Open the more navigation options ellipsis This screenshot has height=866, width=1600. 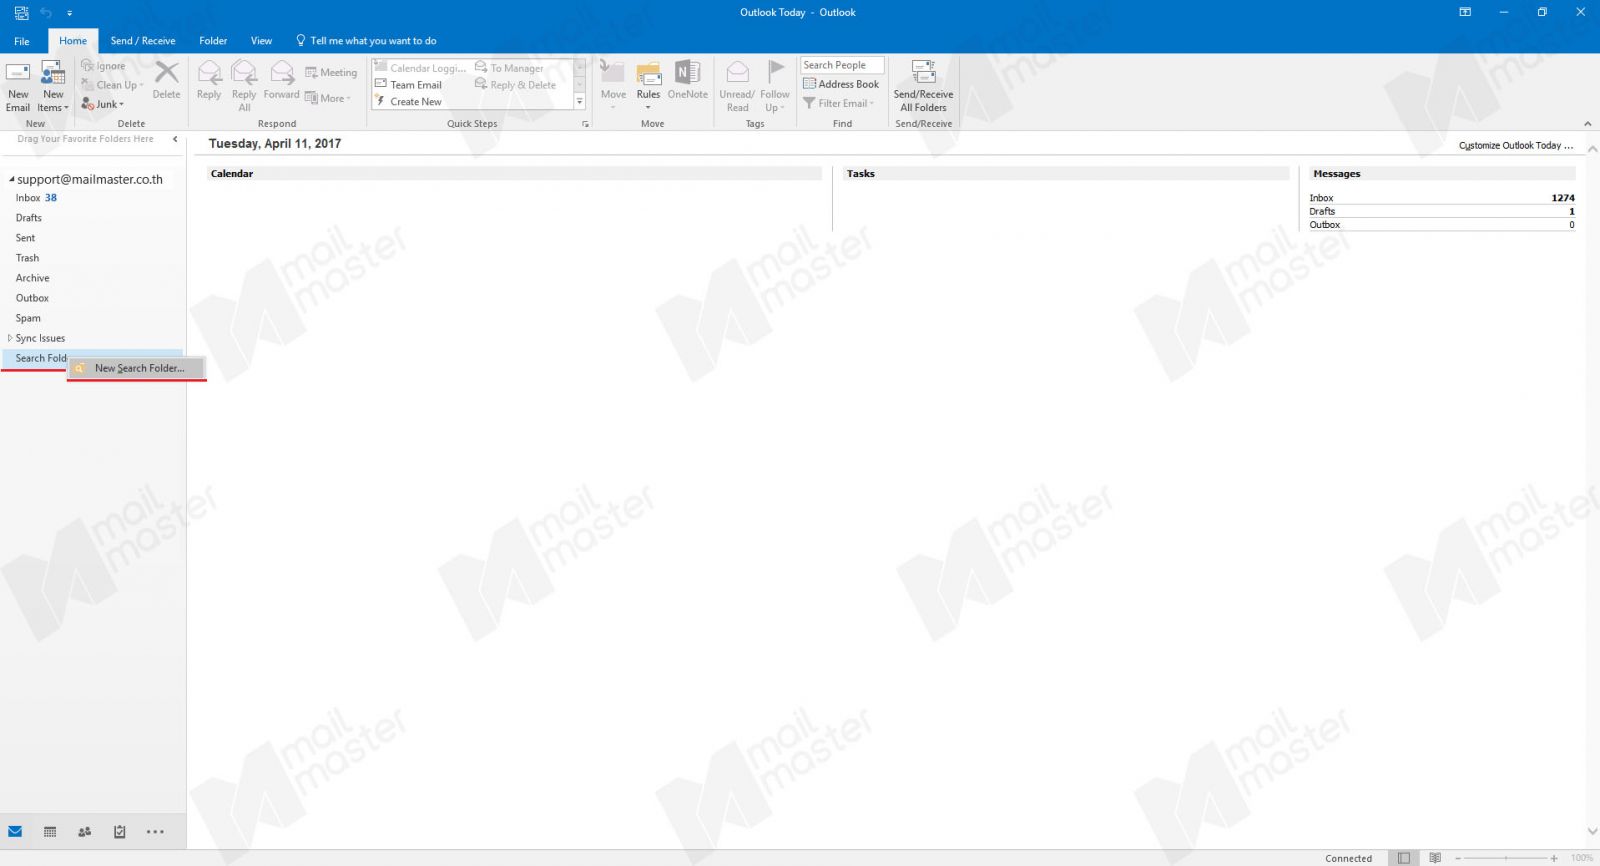tap(155, 832)
